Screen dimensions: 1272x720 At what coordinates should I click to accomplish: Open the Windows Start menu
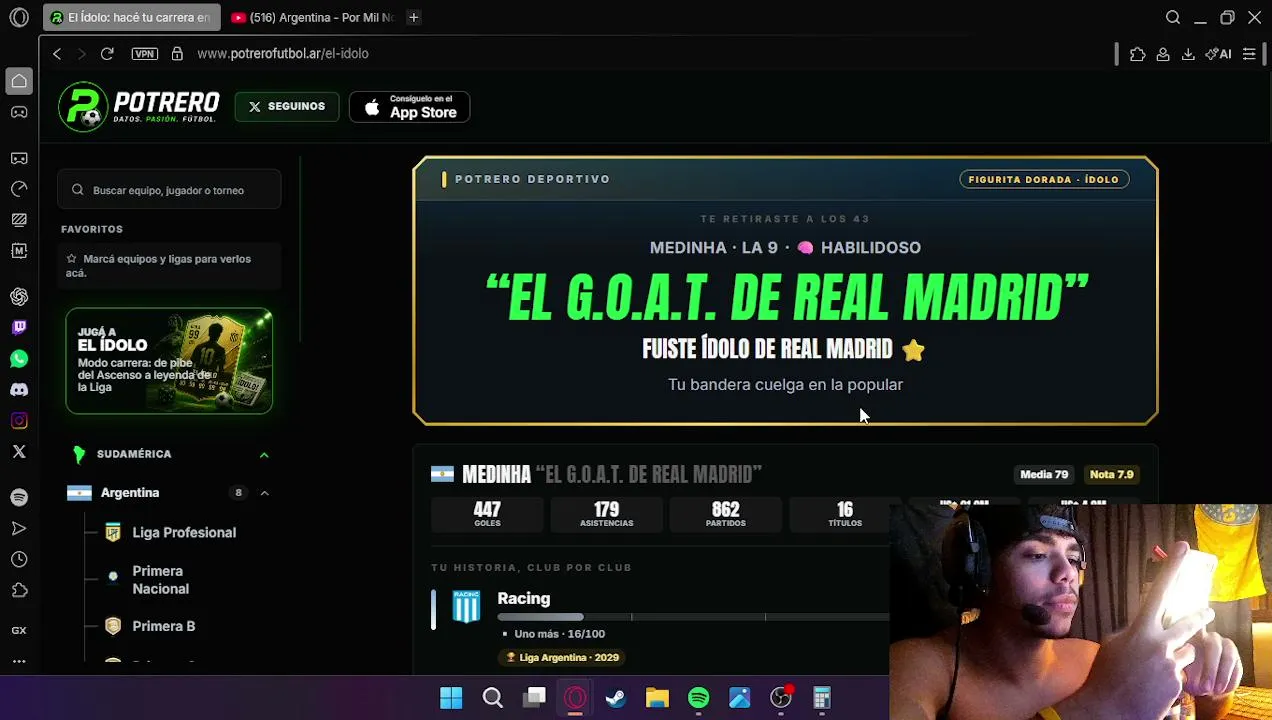pyautogui.click(x=451, y=697)
